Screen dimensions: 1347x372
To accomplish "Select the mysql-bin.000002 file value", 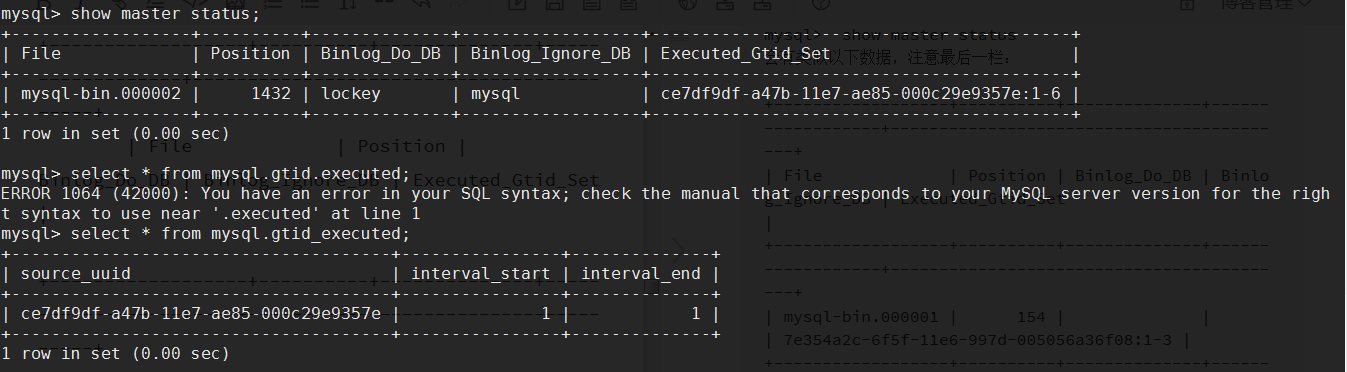I will pos(100,94).
